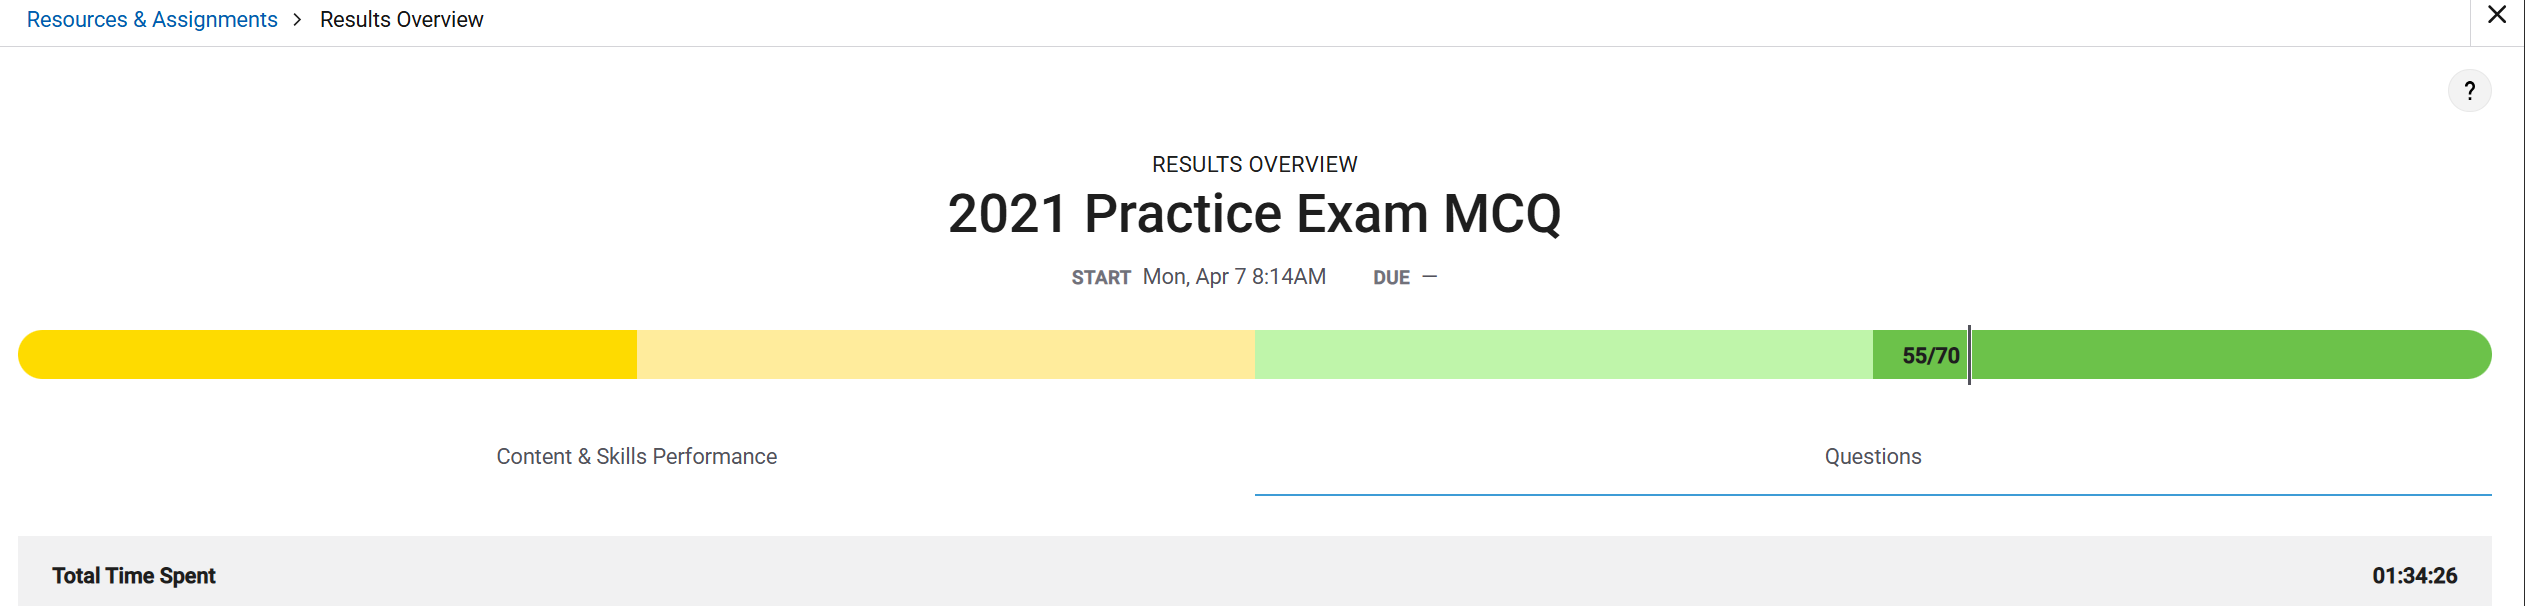Click the score divider line at 55/70
This screenshot has width=2525, height=606.
click(x=1968, y=355)
